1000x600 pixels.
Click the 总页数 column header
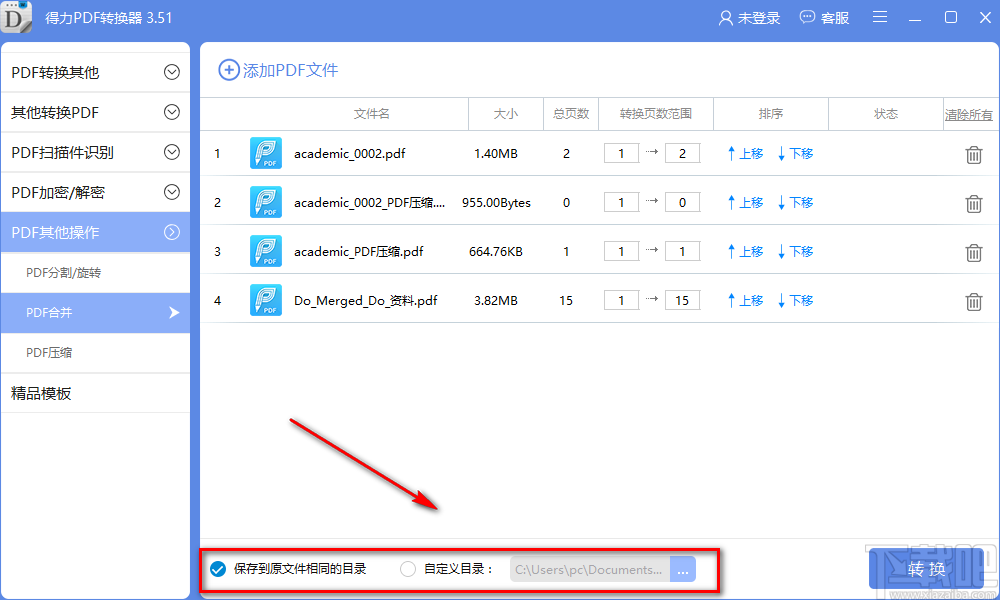[571, 113]
